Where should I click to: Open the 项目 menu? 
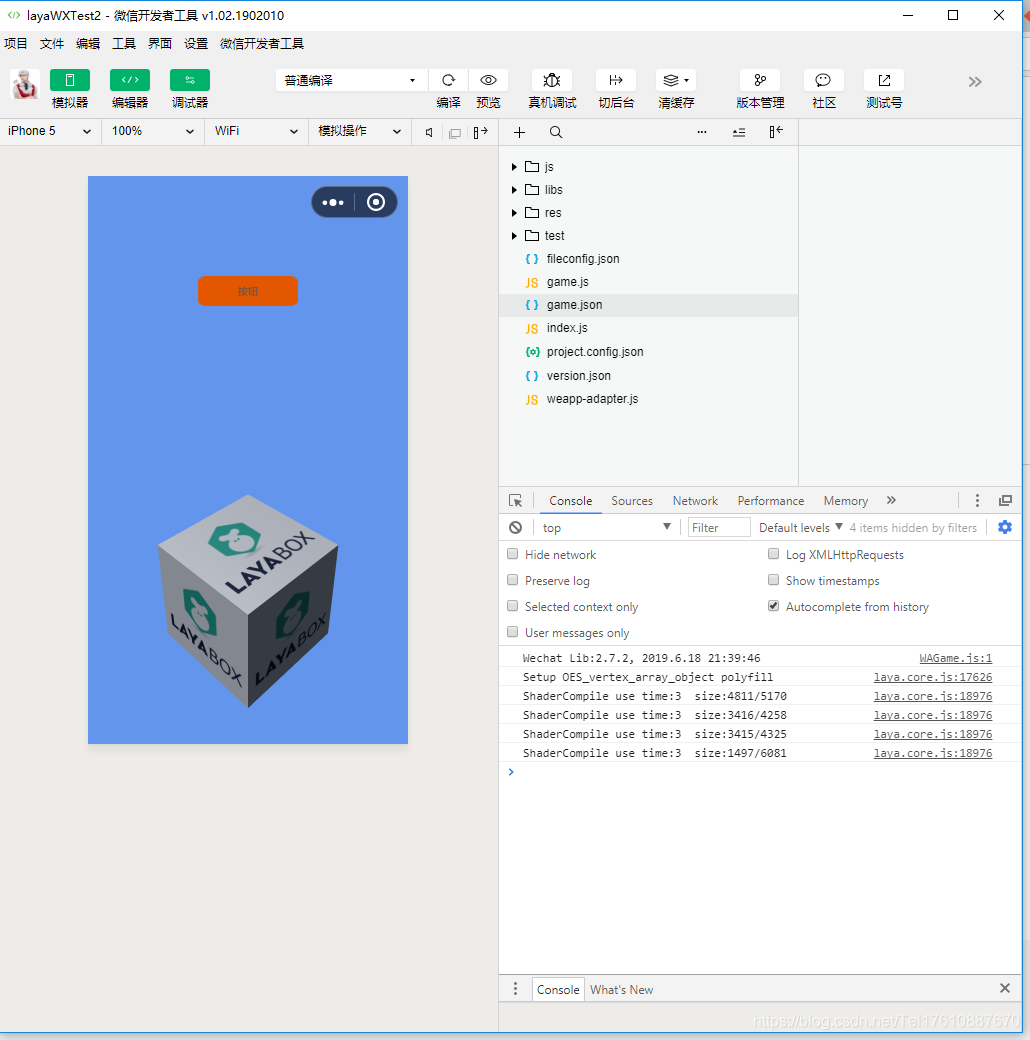coord(16,44)
